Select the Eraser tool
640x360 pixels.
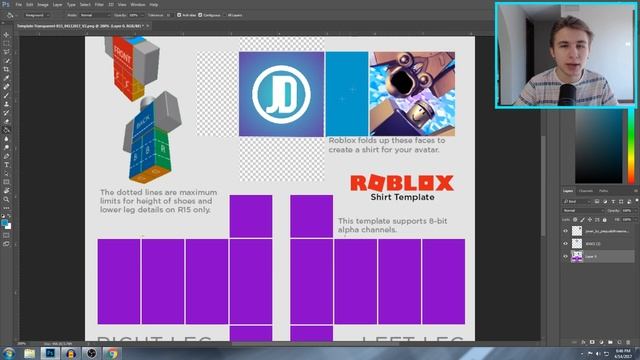point(6,121)
